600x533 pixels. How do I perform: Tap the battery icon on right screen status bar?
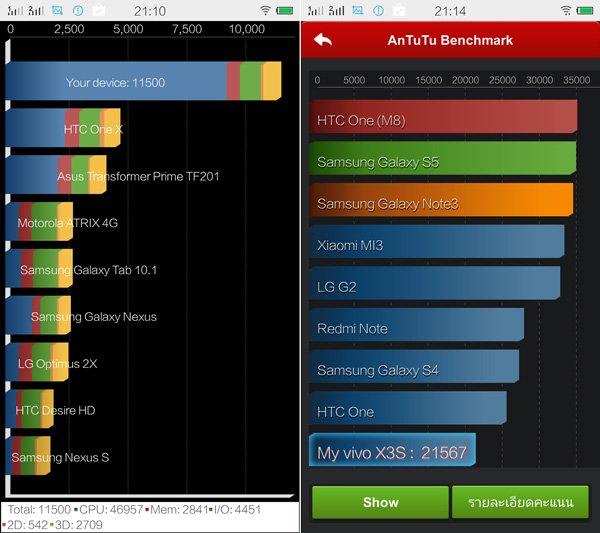click(585, 10)
